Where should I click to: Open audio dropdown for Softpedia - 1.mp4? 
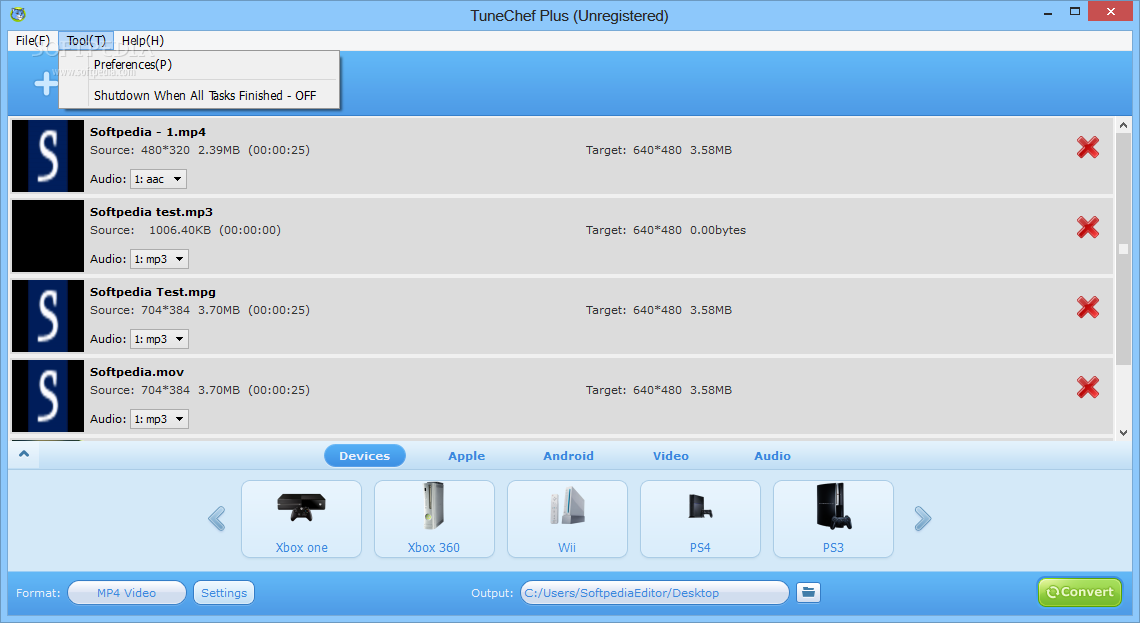pos(158,179)
